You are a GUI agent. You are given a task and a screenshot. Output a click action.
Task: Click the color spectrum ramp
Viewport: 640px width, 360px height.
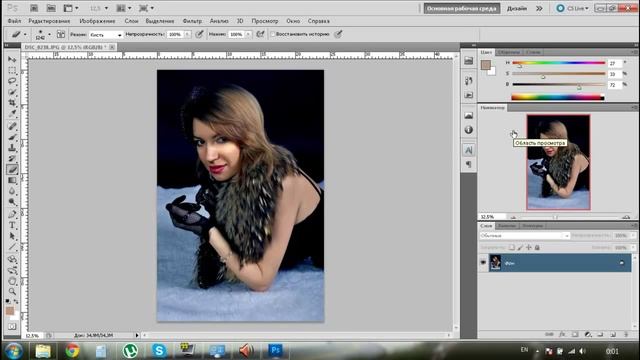[558, 97]
